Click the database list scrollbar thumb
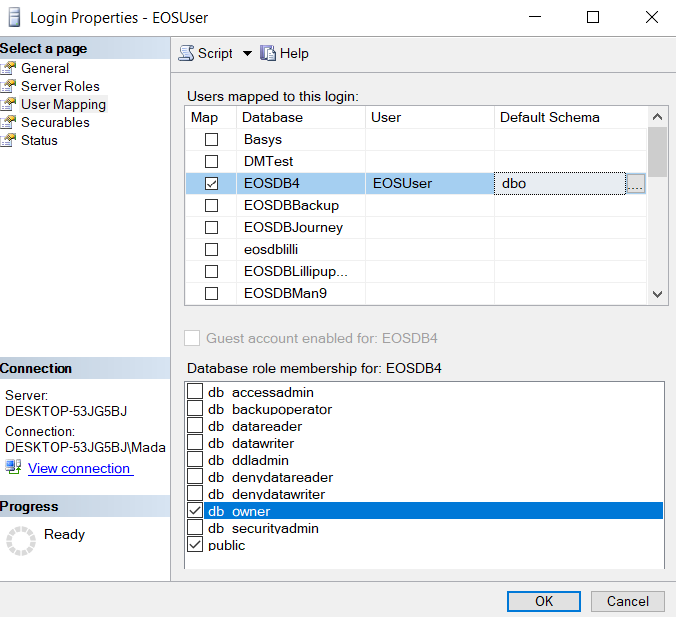Image resolution: width=676 pixels, height=617 pixels. pos(657,152)
